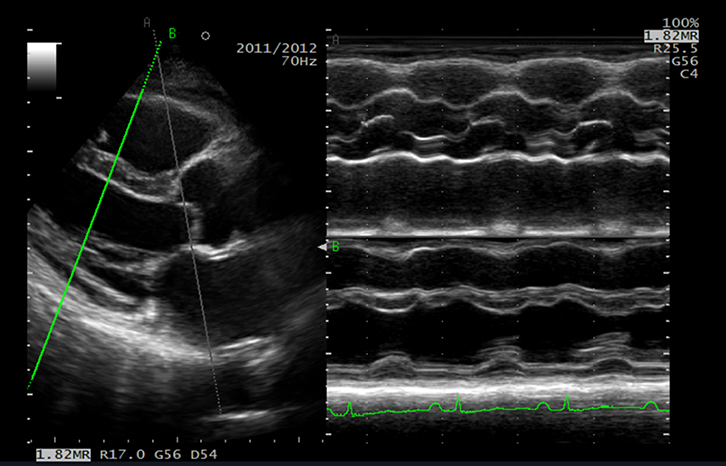The height and width of the screenshot is (466, 726).
Task: Click the small circle orientation marker
Action: tap(205, 36)
